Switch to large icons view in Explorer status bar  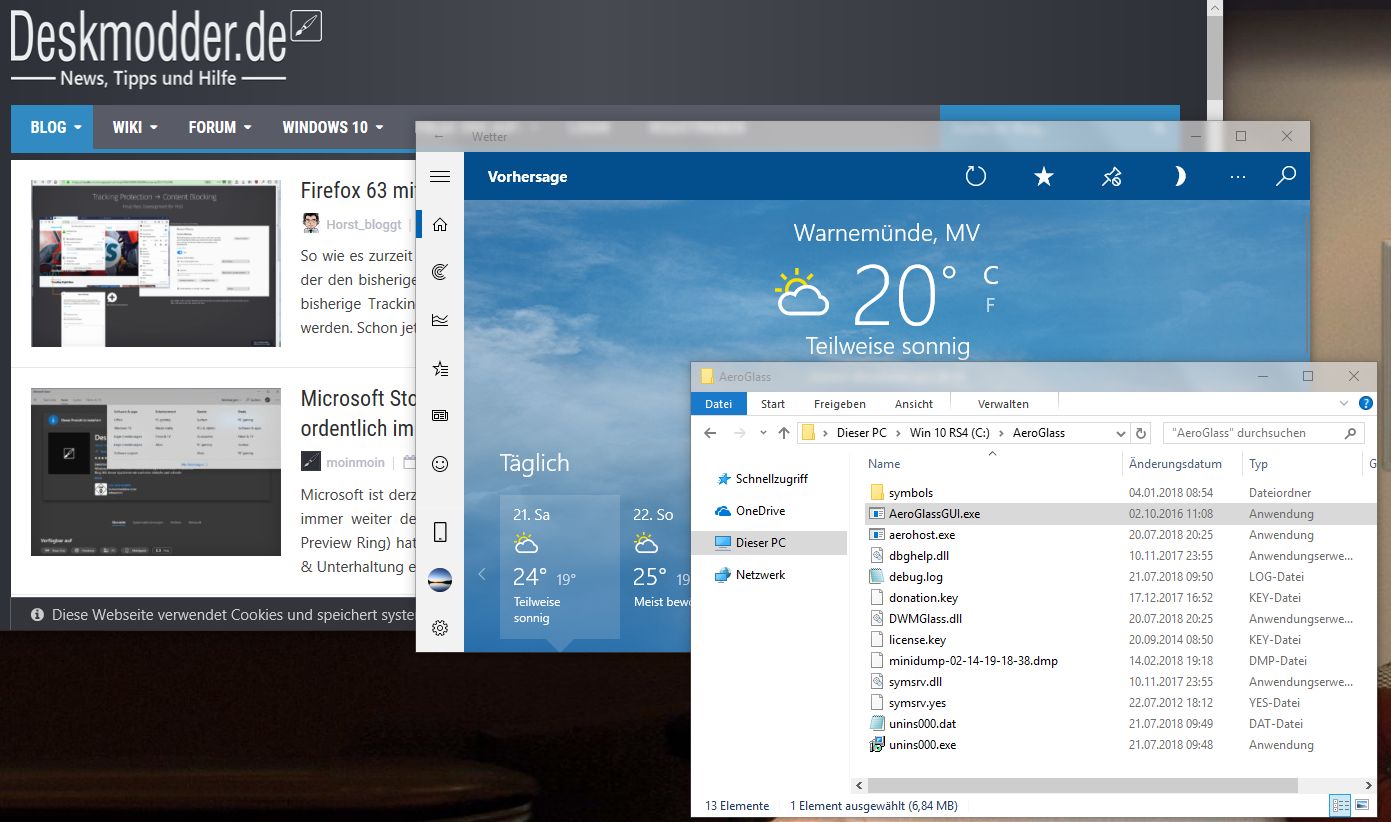click(1361, 805)
